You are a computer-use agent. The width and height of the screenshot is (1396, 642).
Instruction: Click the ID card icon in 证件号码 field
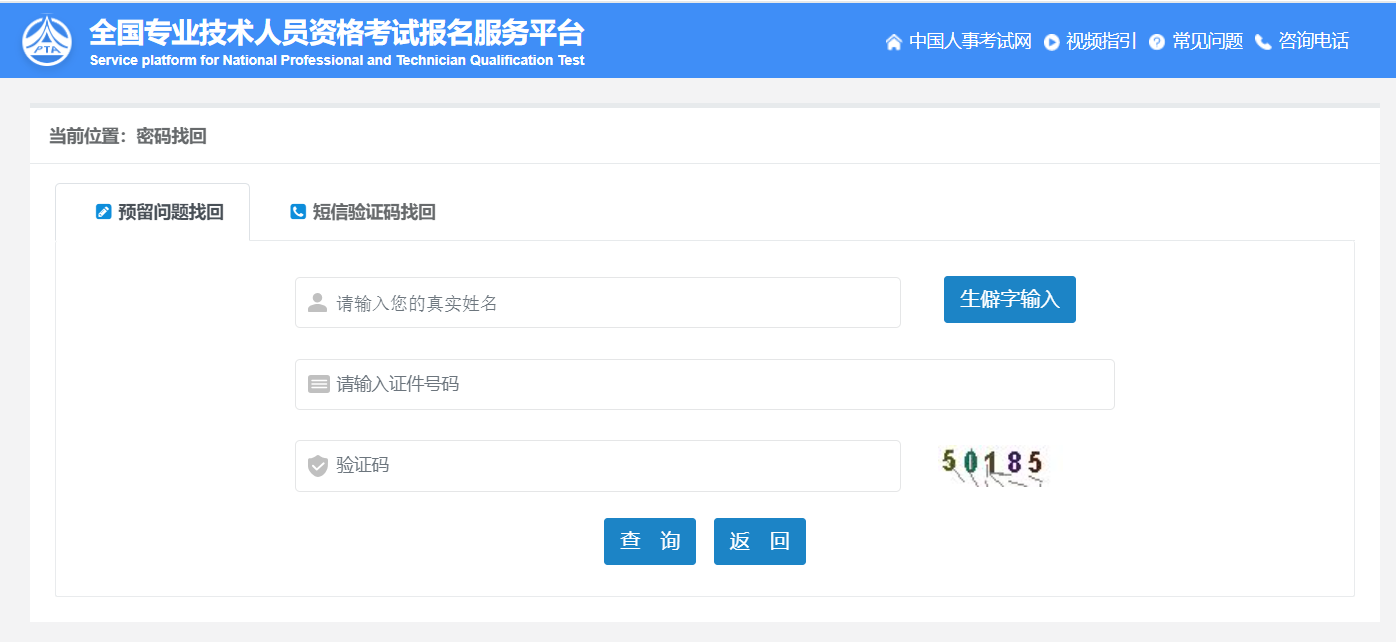click(x=318, y=384)
